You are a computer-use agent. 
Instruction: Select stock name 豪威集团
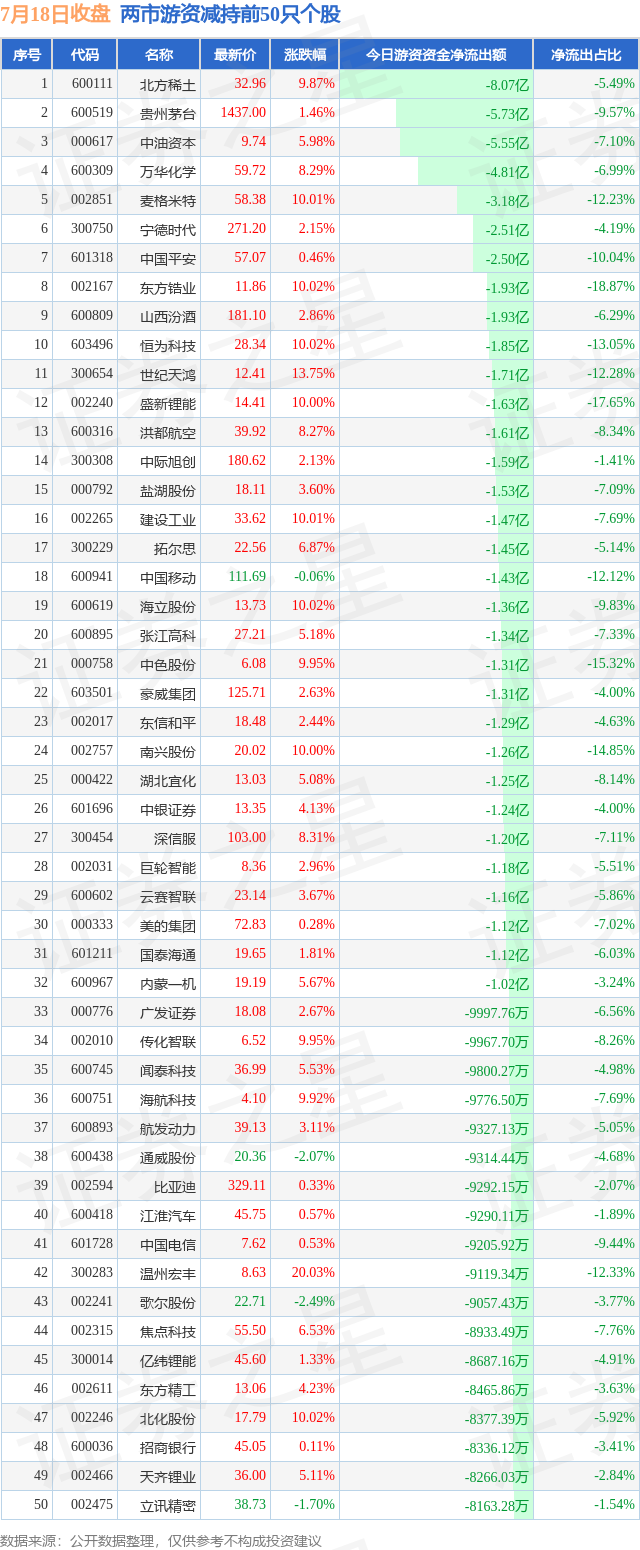pyautogui.click(x=168, y=693)
